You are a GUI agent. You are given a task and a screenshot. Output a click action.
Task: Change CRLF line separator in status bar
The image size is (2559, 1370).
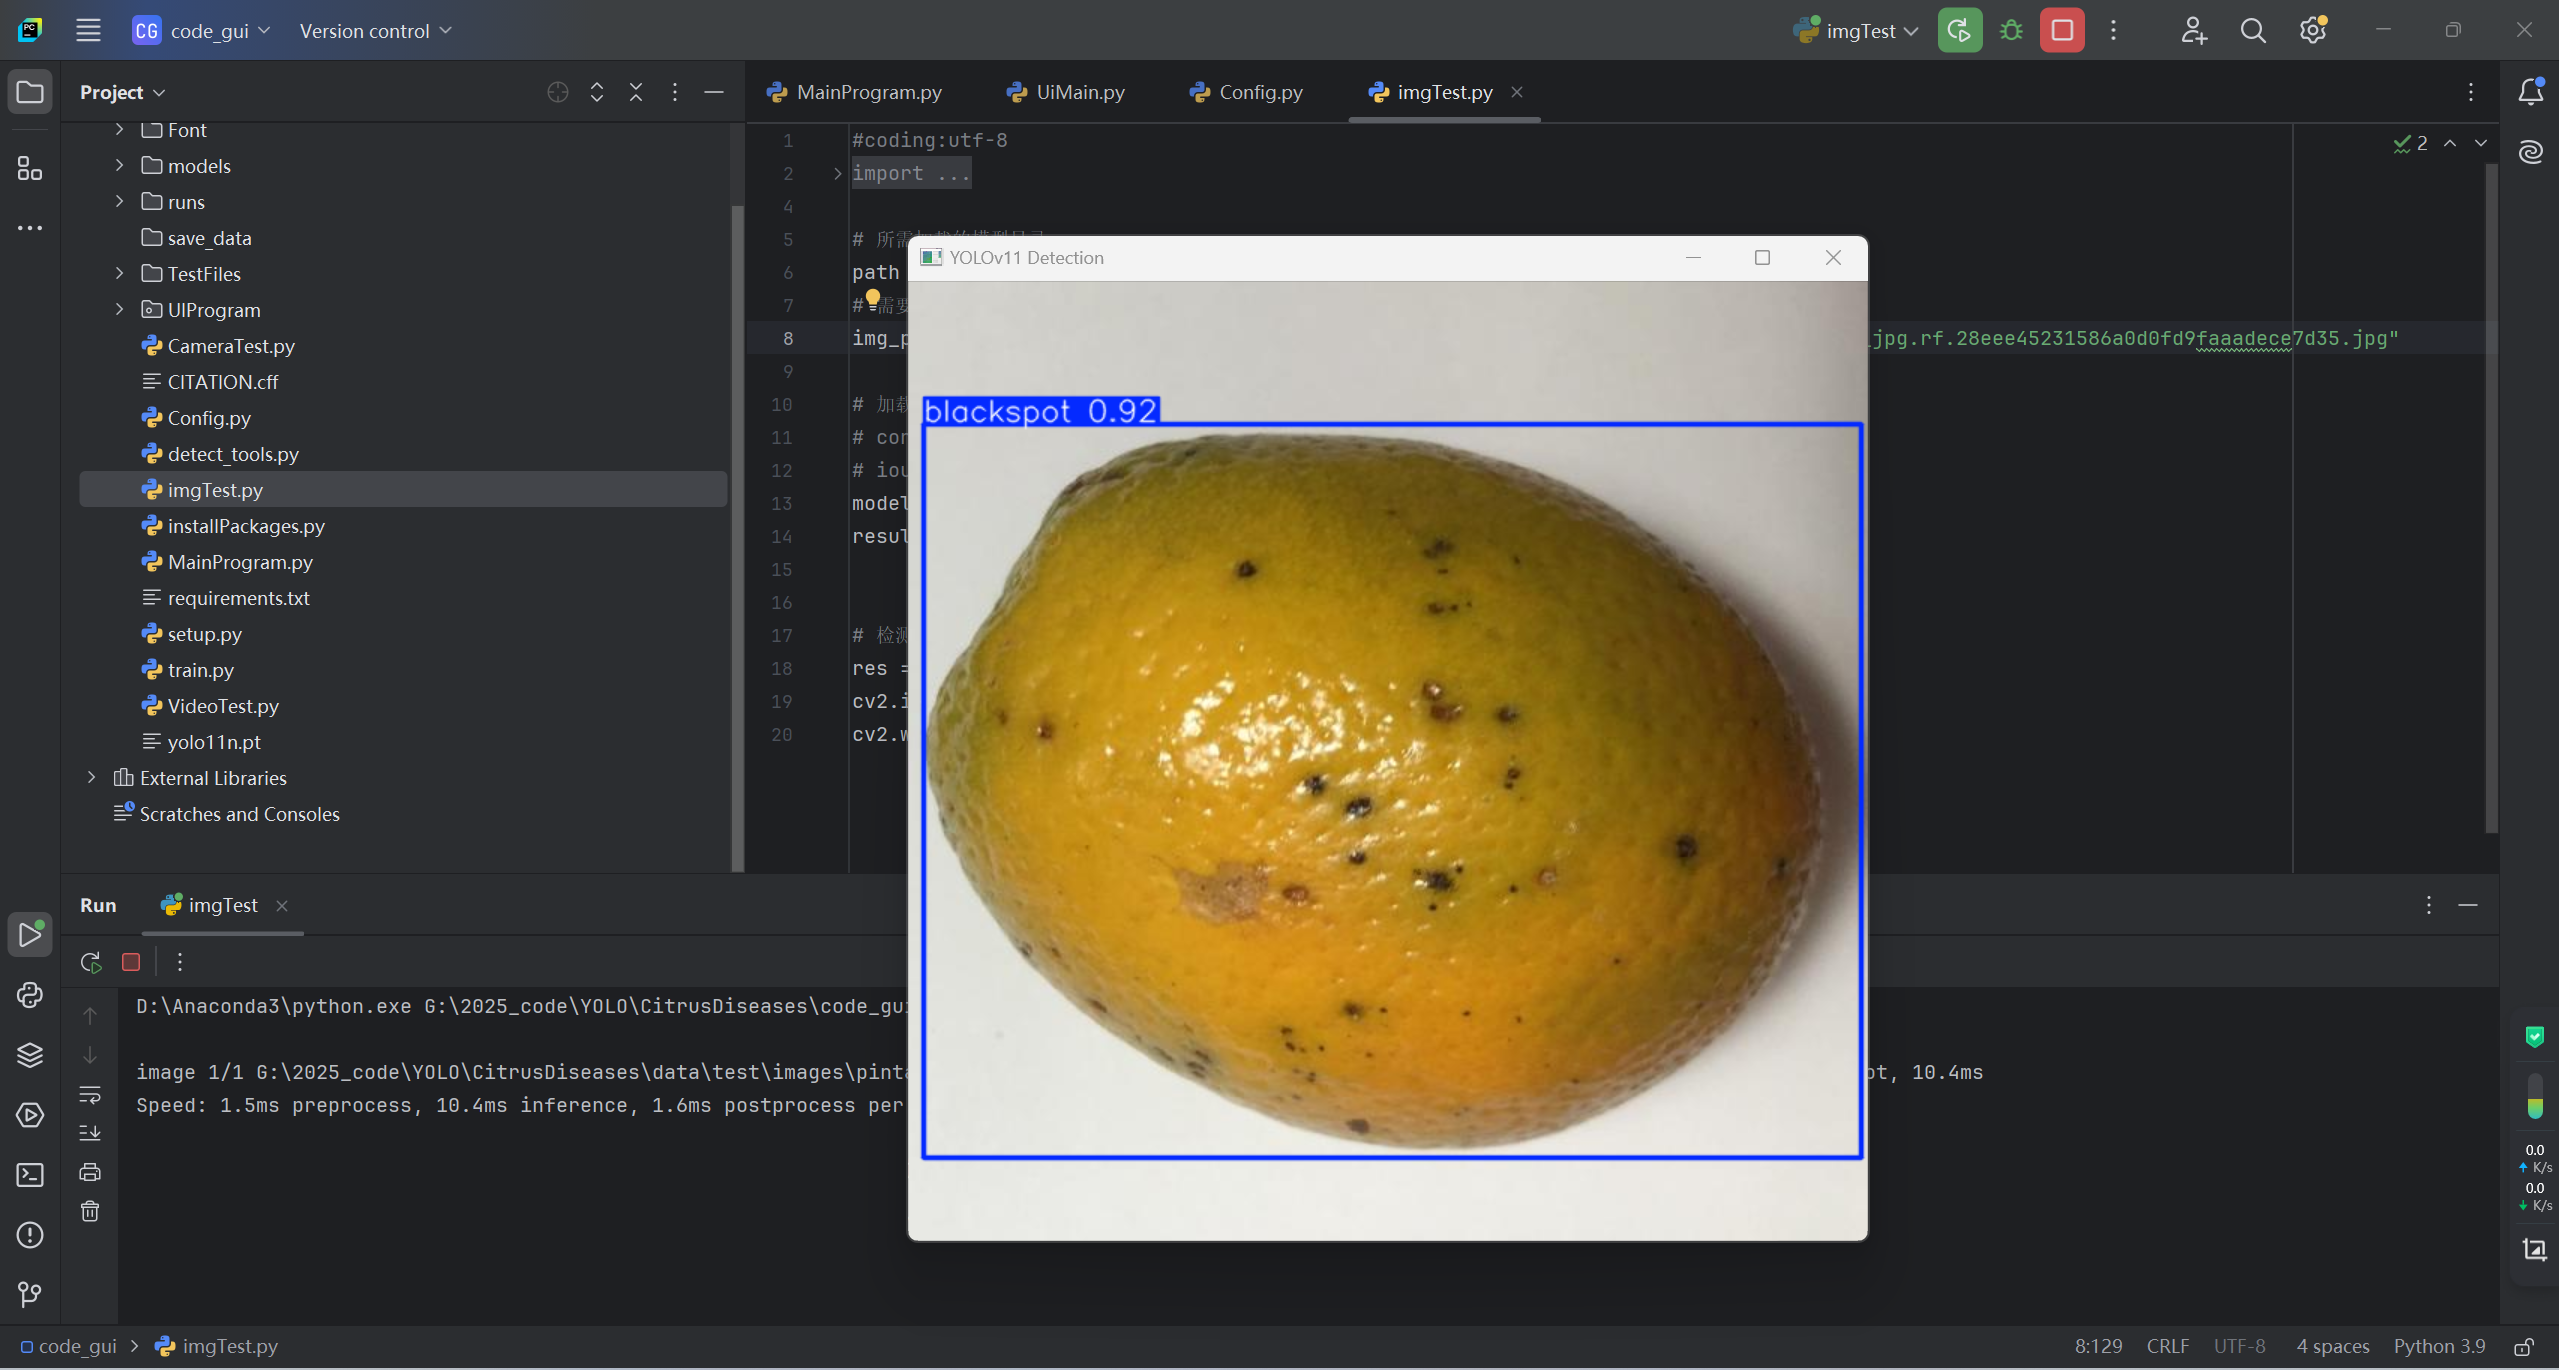pyautogui.click(x=2167, y=1346)
